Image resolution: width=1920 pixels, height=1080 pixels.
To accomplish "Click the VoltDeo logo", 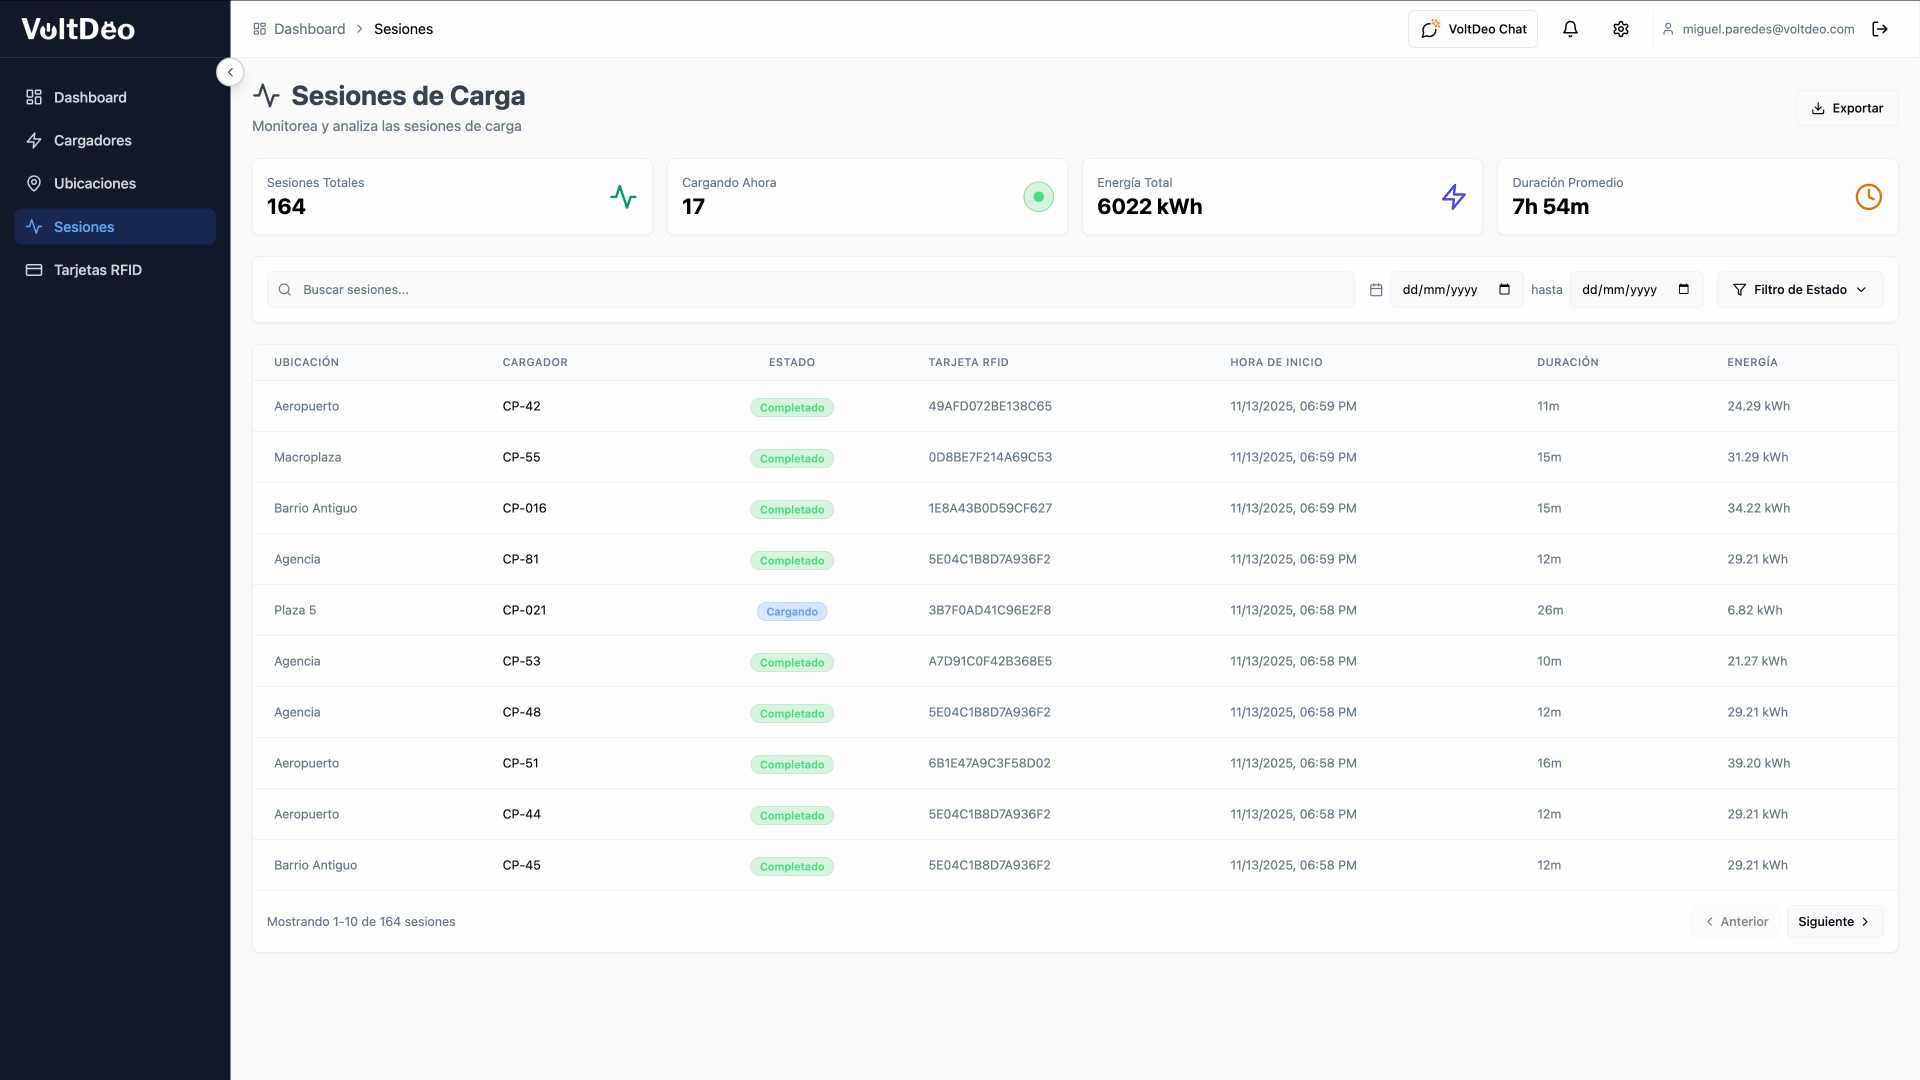I will [78, 29].
